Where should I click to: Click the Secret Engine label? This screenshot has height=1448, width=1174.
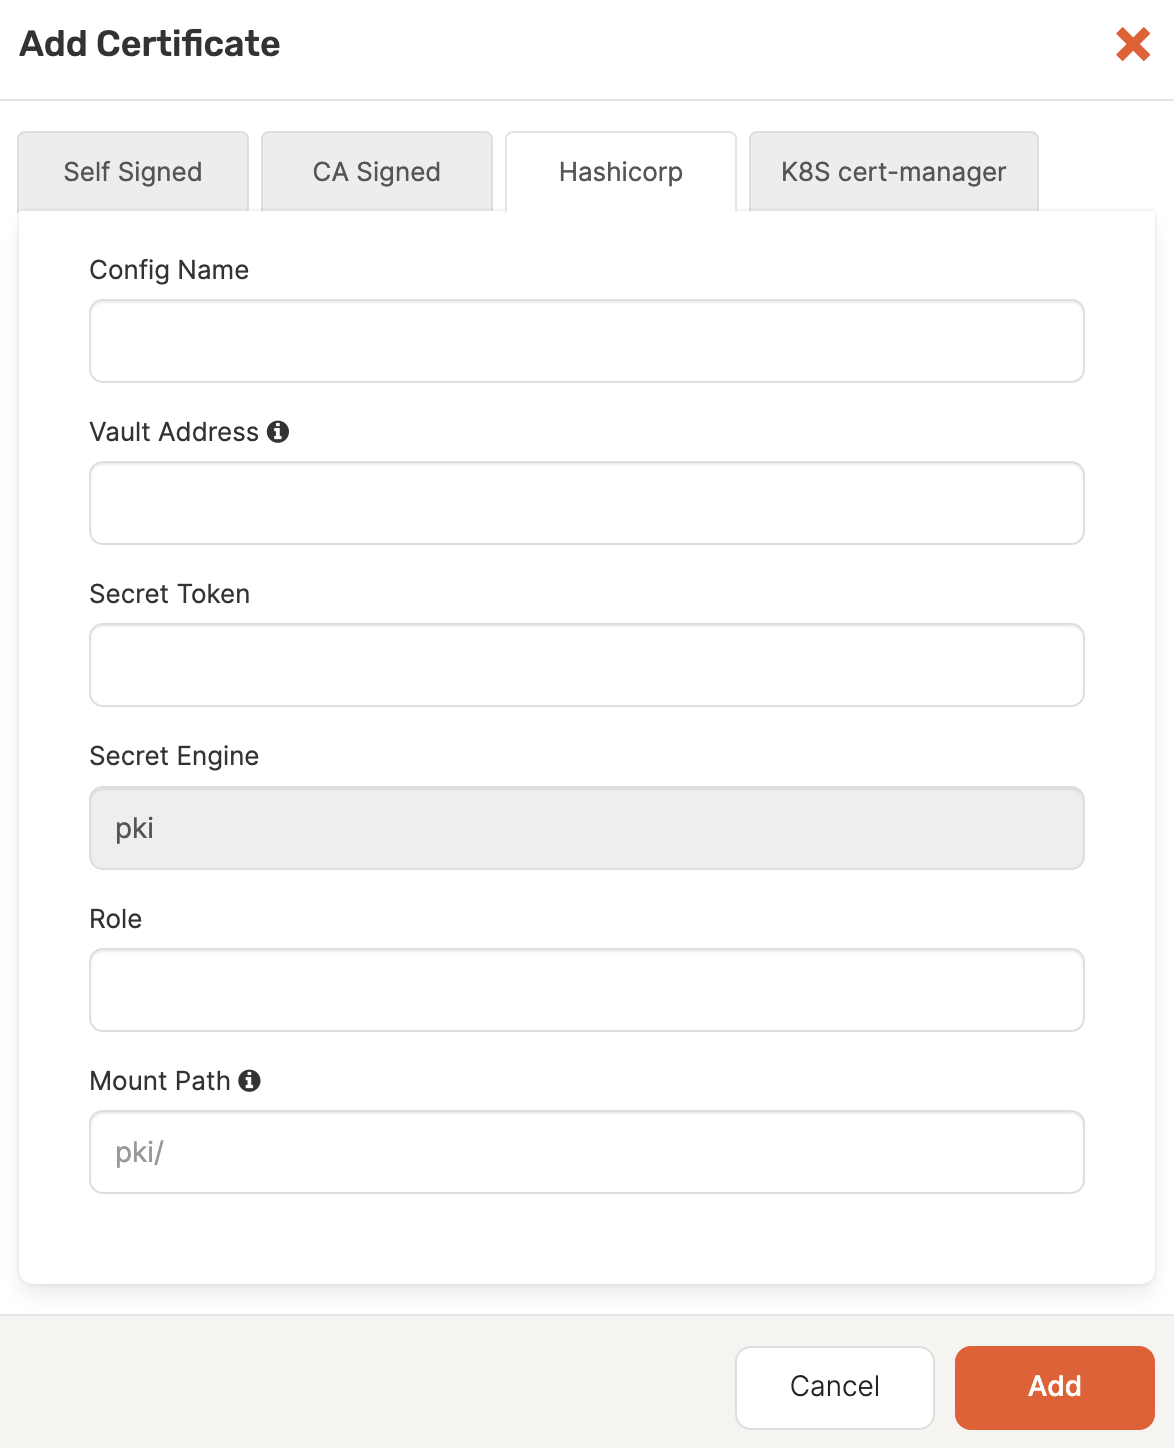pos(174,756)
